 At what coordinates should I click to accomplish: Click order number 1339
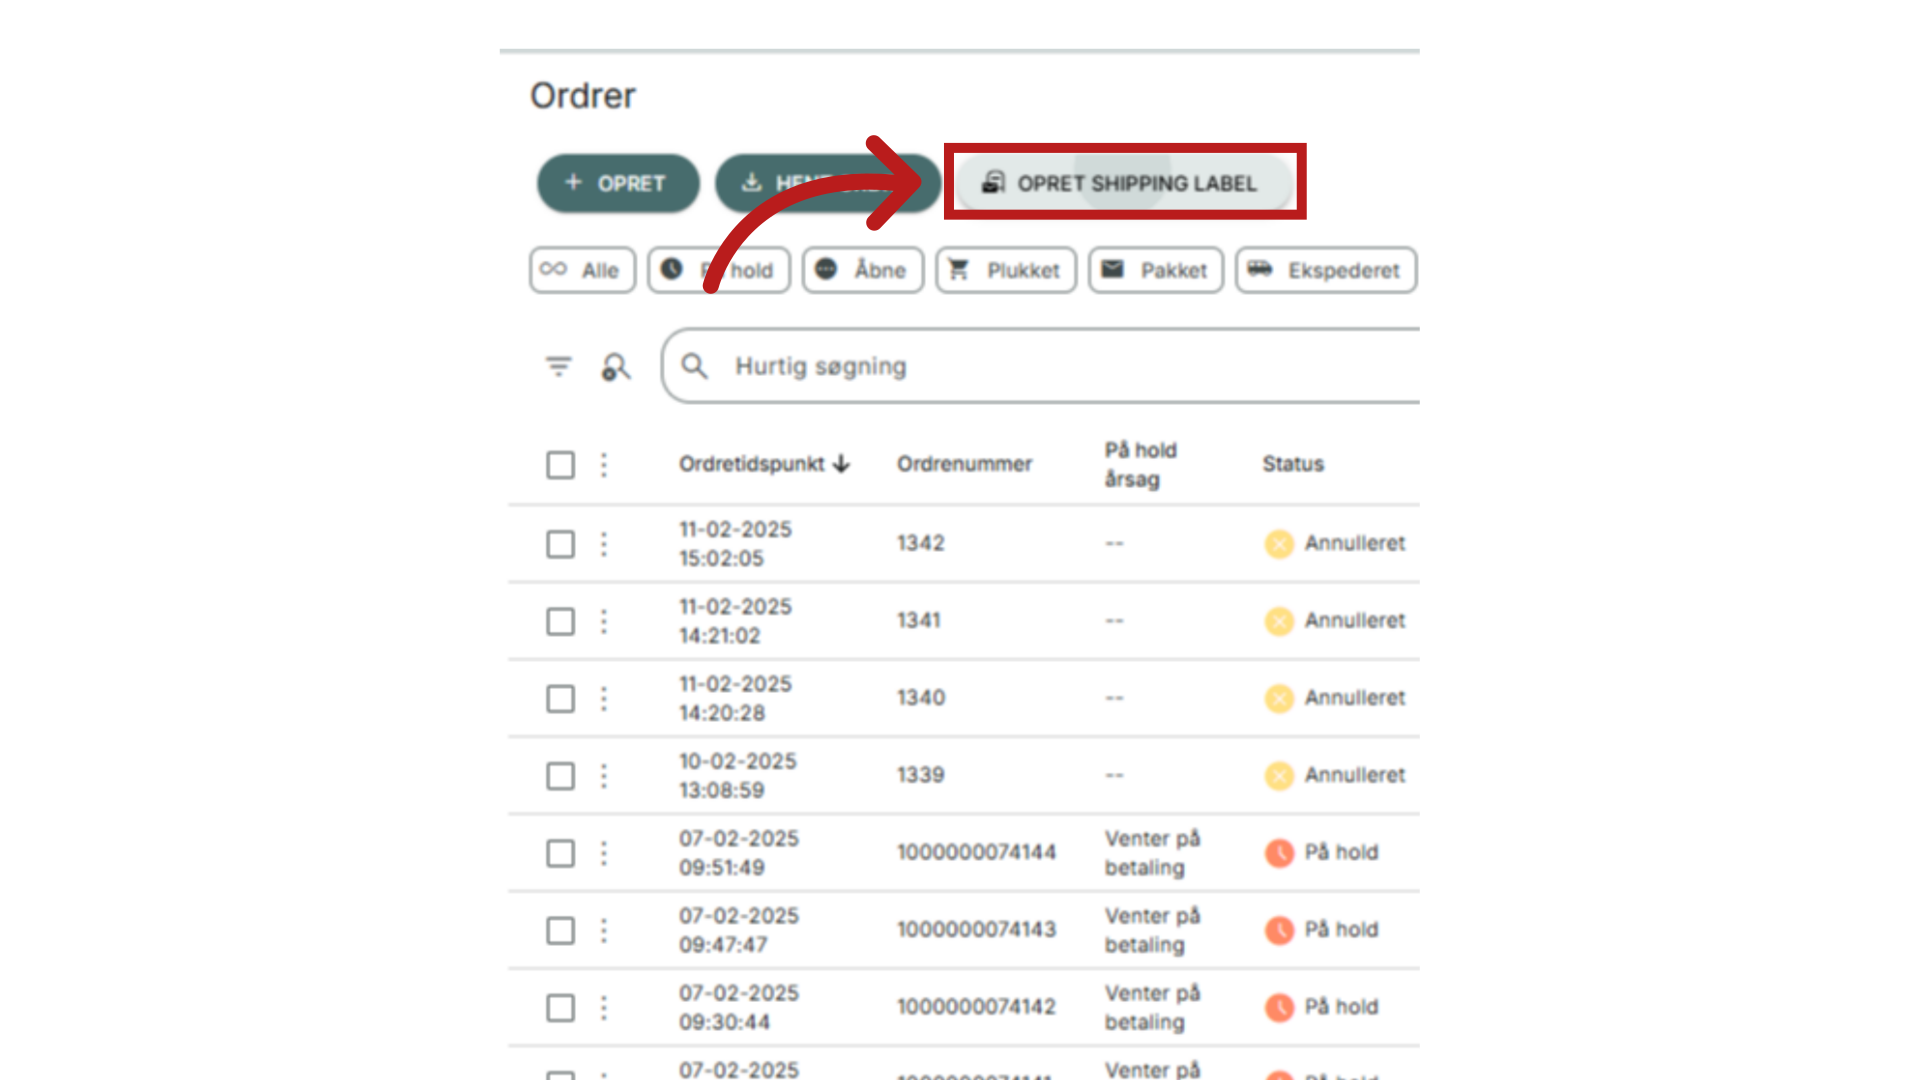point(921,775)
